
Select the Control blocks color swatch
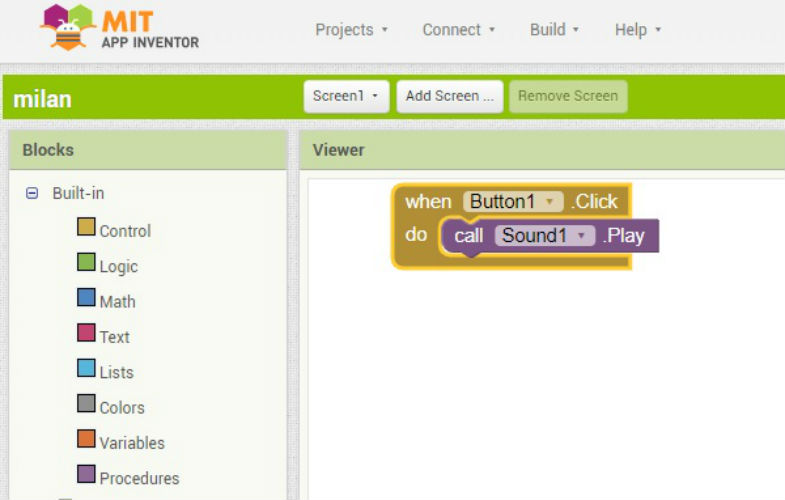(86, 226)
